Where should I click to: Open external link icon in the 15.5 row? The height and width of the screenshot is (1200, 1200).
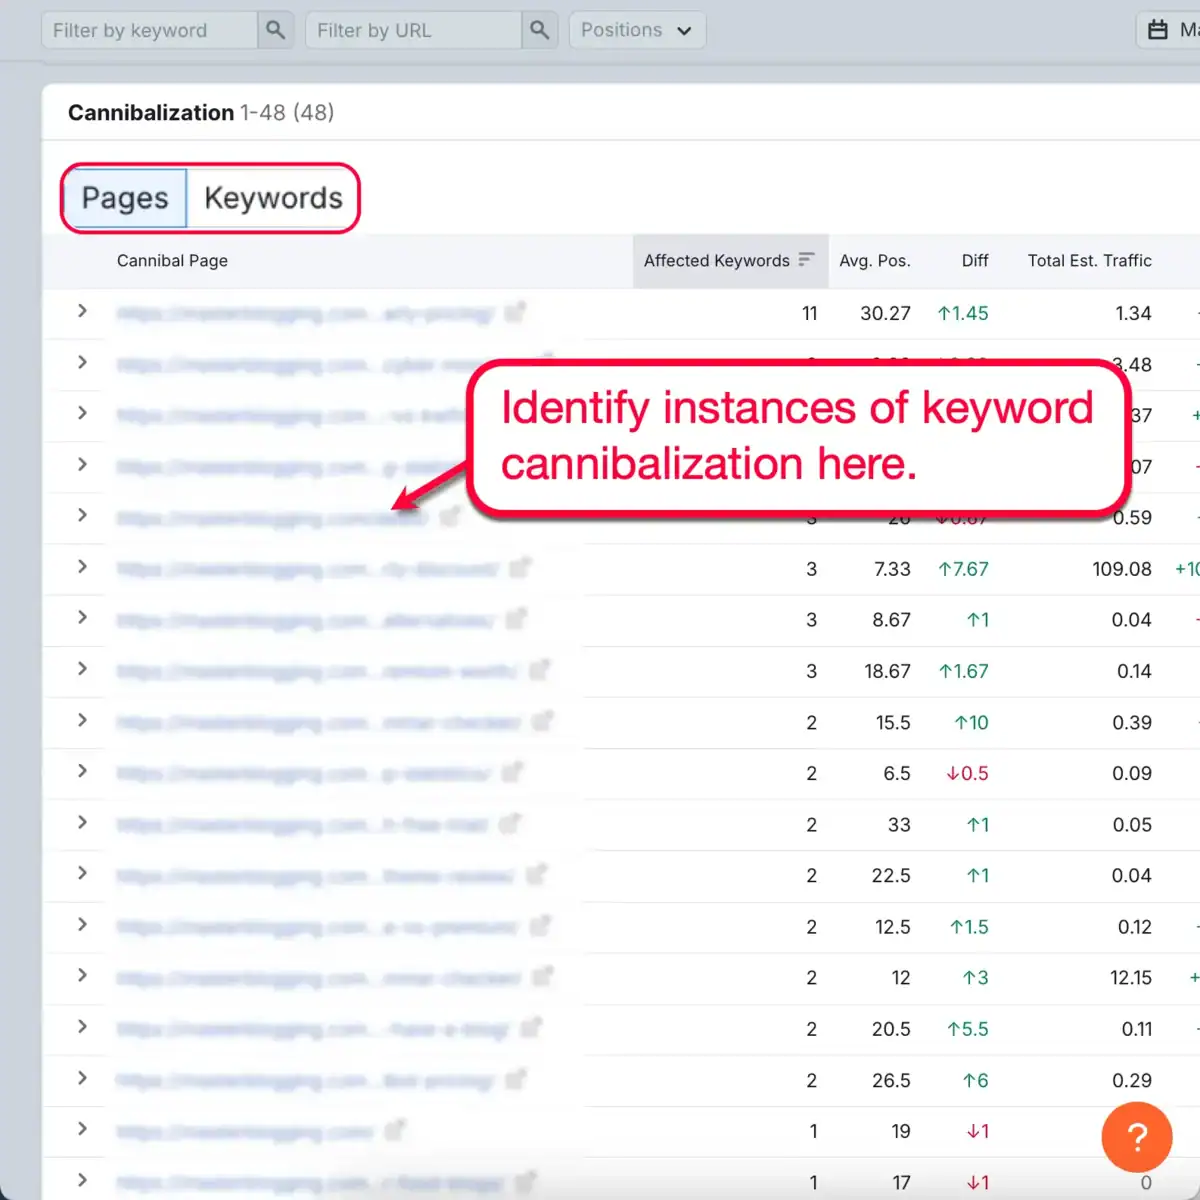pyautogui.click(x=542, y=721)
